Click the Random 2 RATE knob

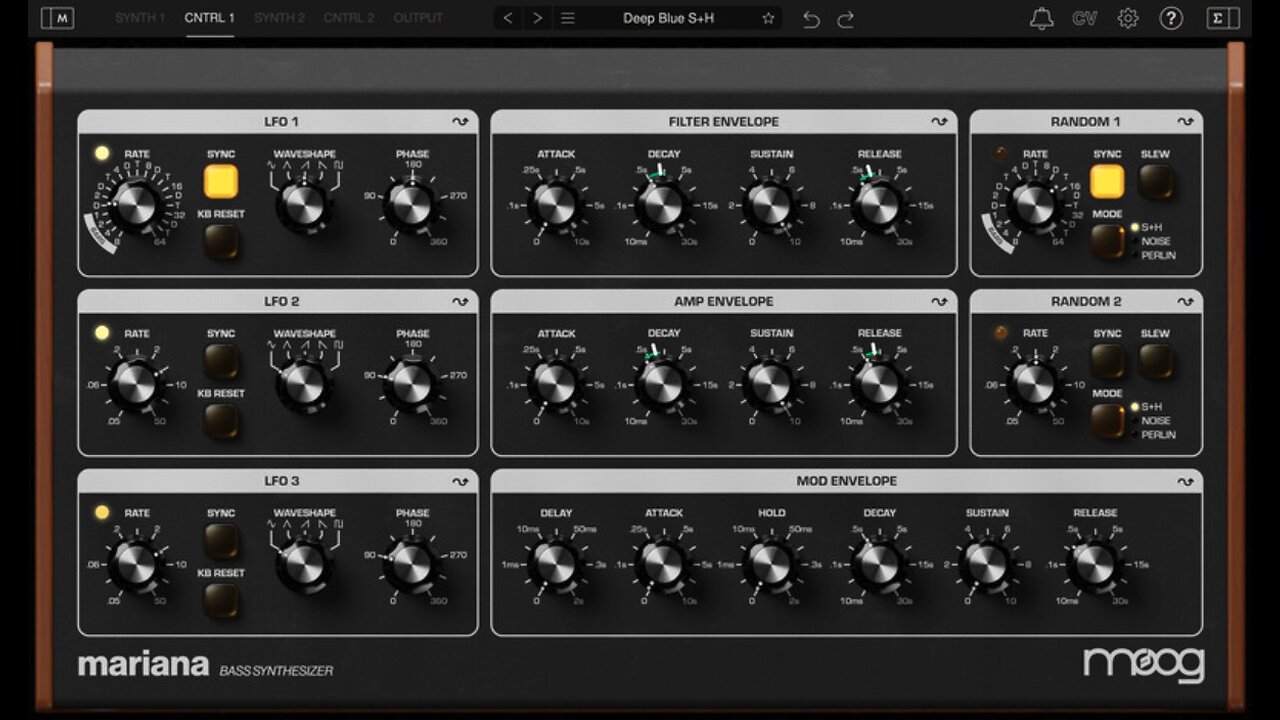[1035, 384]
